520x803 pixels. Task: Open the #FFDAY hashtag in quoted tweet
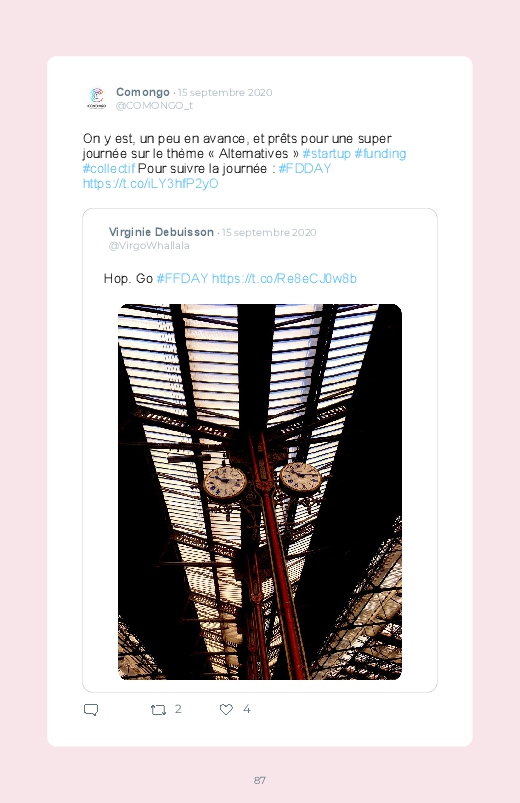(x=182, y=279)
